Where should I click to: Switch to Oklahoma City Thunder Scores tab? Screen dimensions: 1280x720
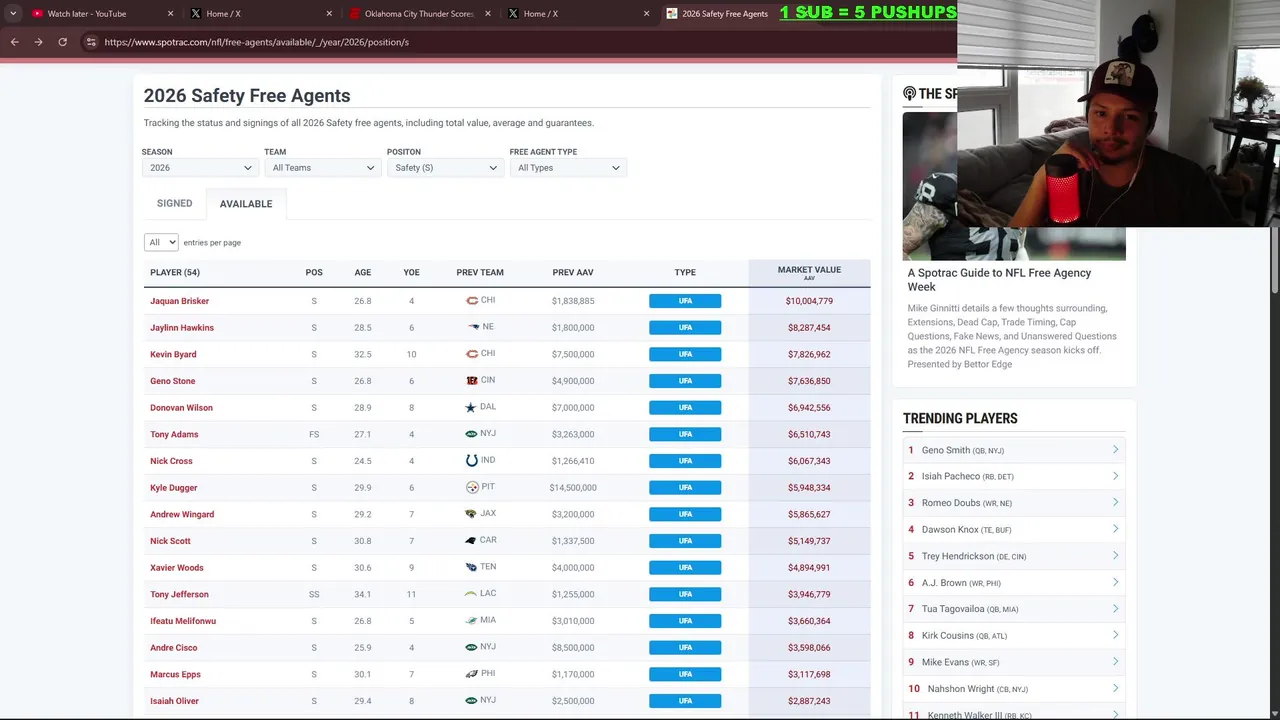point(419,14)
